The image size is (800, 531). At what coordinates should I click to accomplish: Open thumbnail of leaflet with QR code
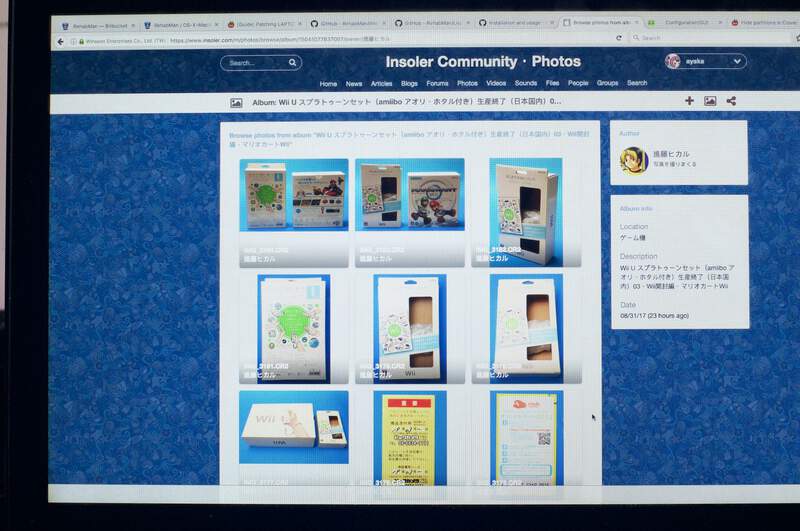pyautogui.click(x=527, y=438)
